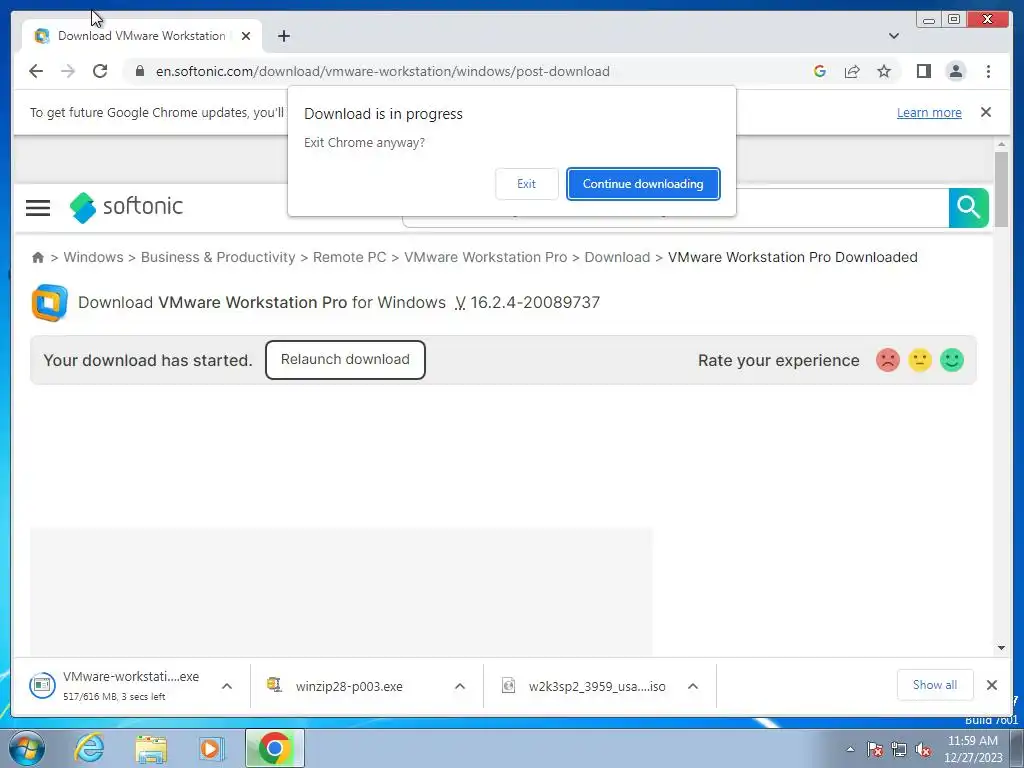Rate experience with yellow neutral face
Image resolution: width=1024 pixels, height=768 pixels.
(x=920, y=360)
